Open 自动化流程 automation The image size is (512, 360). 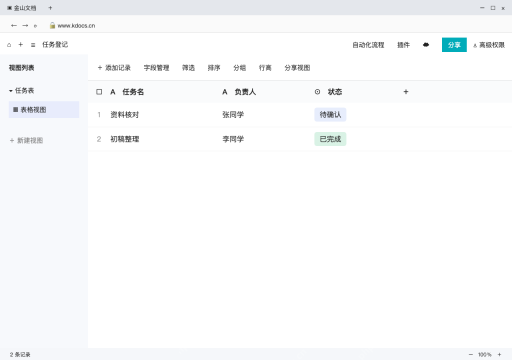coord(368,45)
